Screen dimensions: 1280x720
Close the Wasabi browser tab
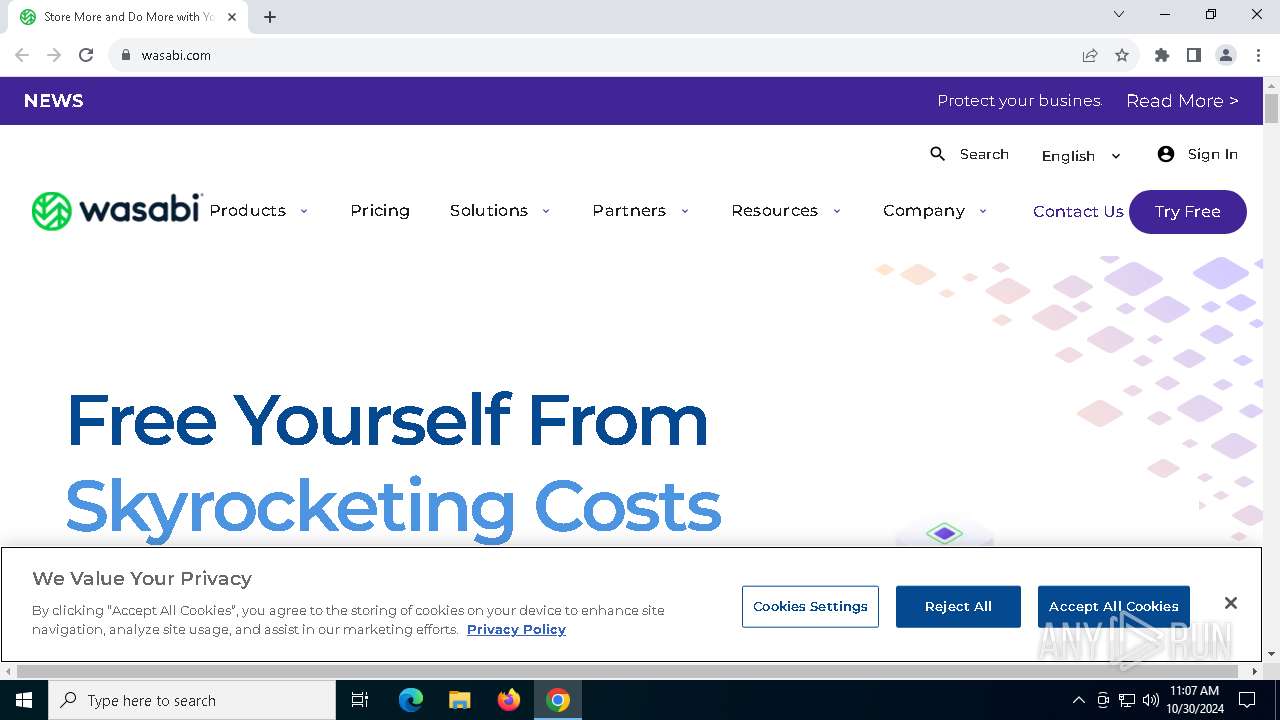click(x=232, y=17)
